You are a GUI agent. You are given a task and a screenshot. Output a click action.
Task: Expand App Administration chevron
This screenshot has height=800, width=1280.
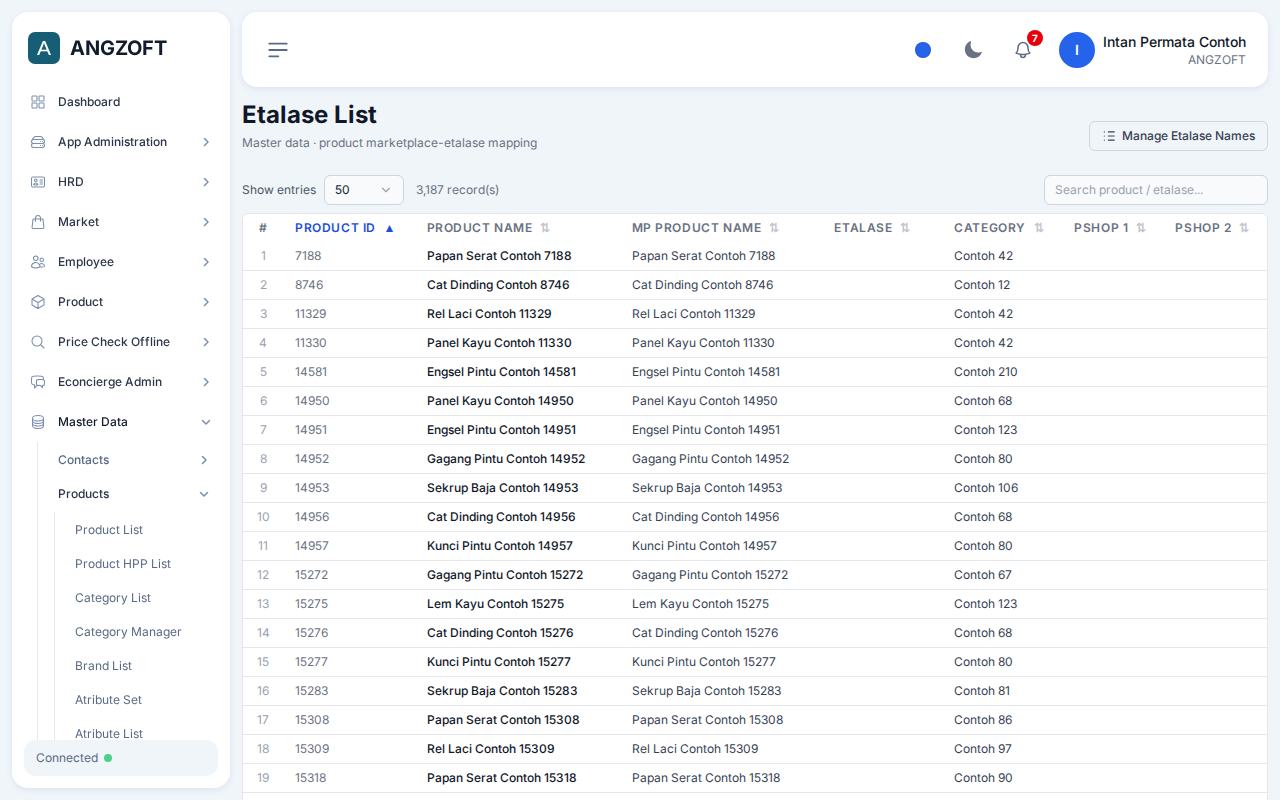click(206, 142)
